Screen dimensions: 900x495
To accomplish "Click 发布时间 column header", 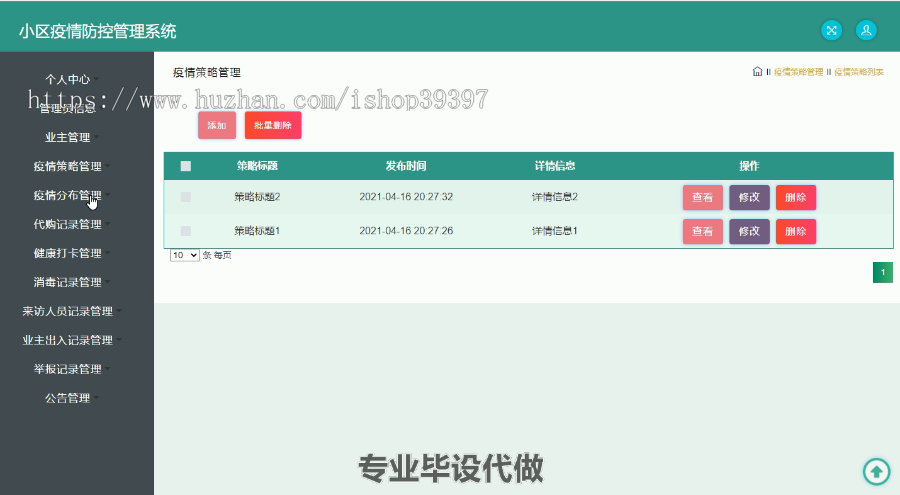I will point(406,166).
